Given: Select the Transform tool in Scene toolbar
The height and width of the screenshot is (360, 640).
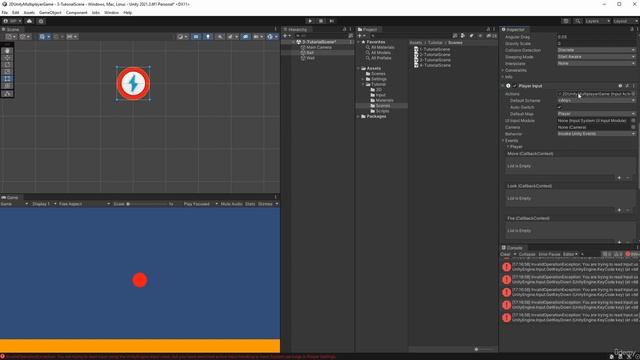Looking at the screenshot, I should 7,86.
